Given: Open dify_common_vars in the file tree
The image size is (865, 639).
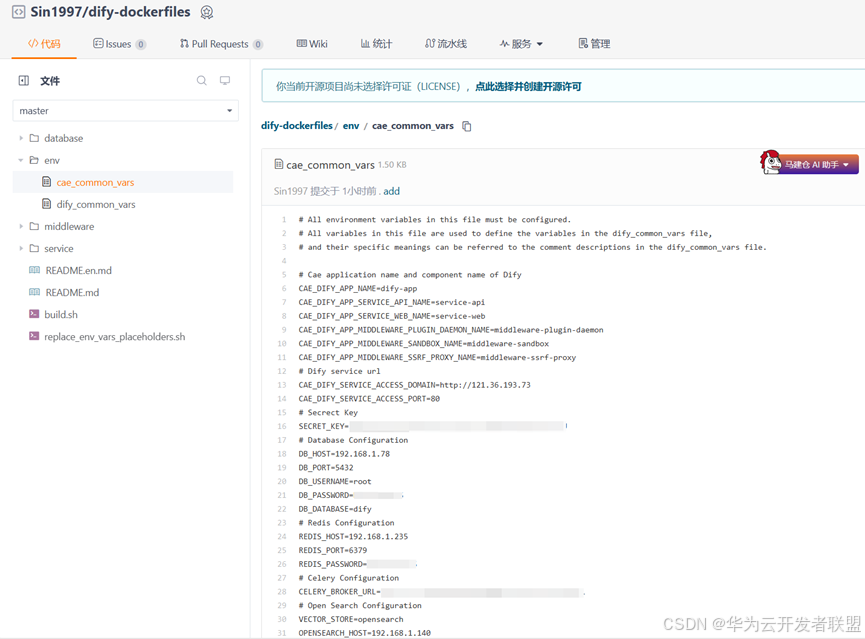Looking at the screenshot, I should pyautogui.click(x=95, y=204).
